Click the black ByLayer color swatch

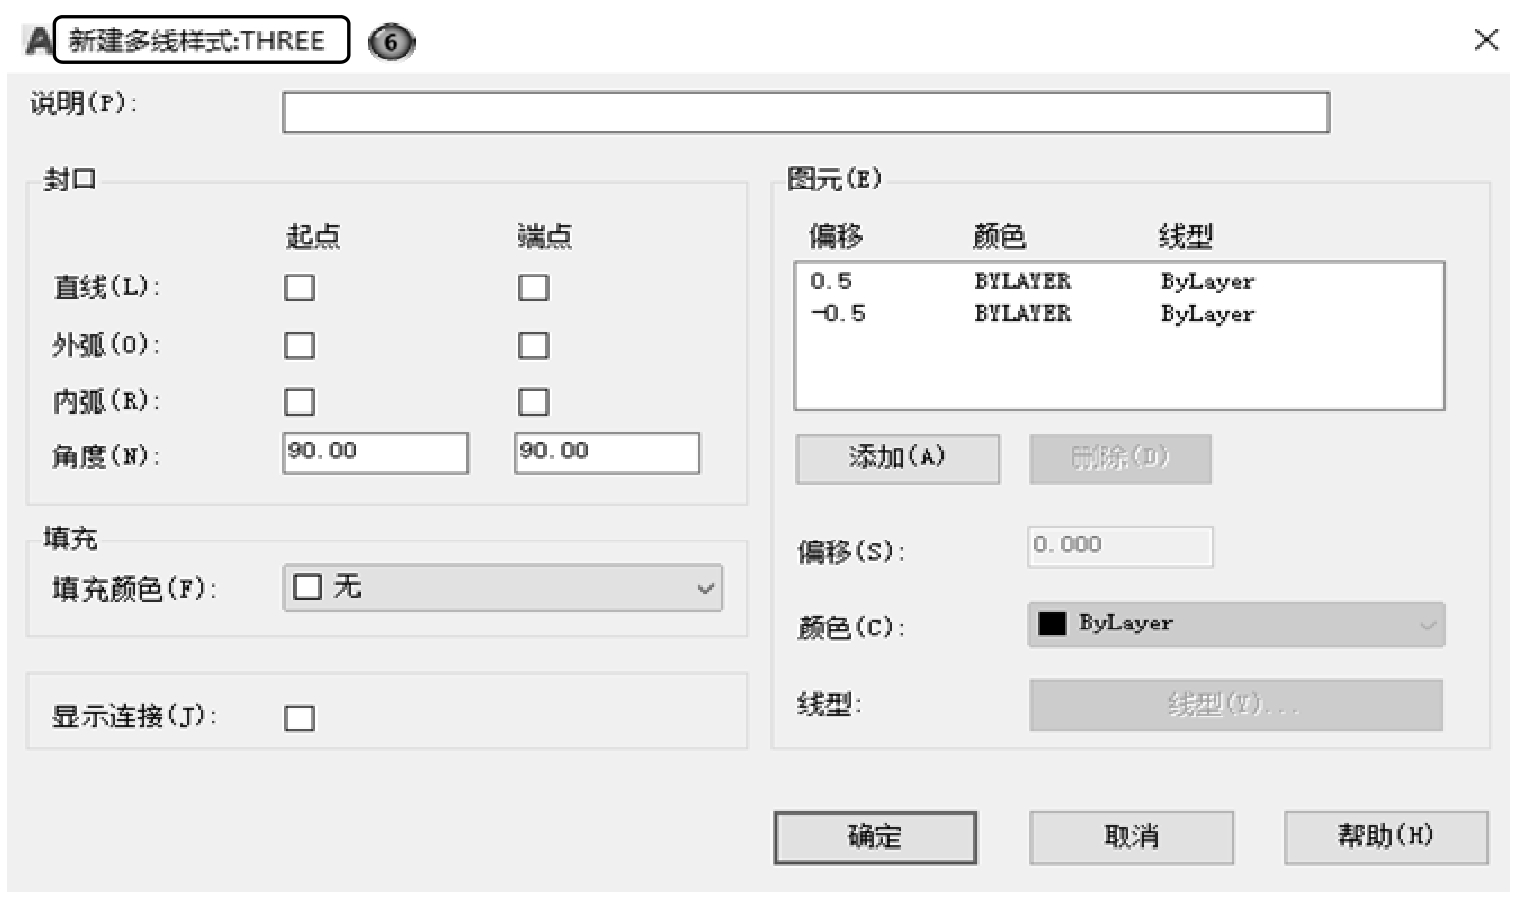(x=1052, y=624)
